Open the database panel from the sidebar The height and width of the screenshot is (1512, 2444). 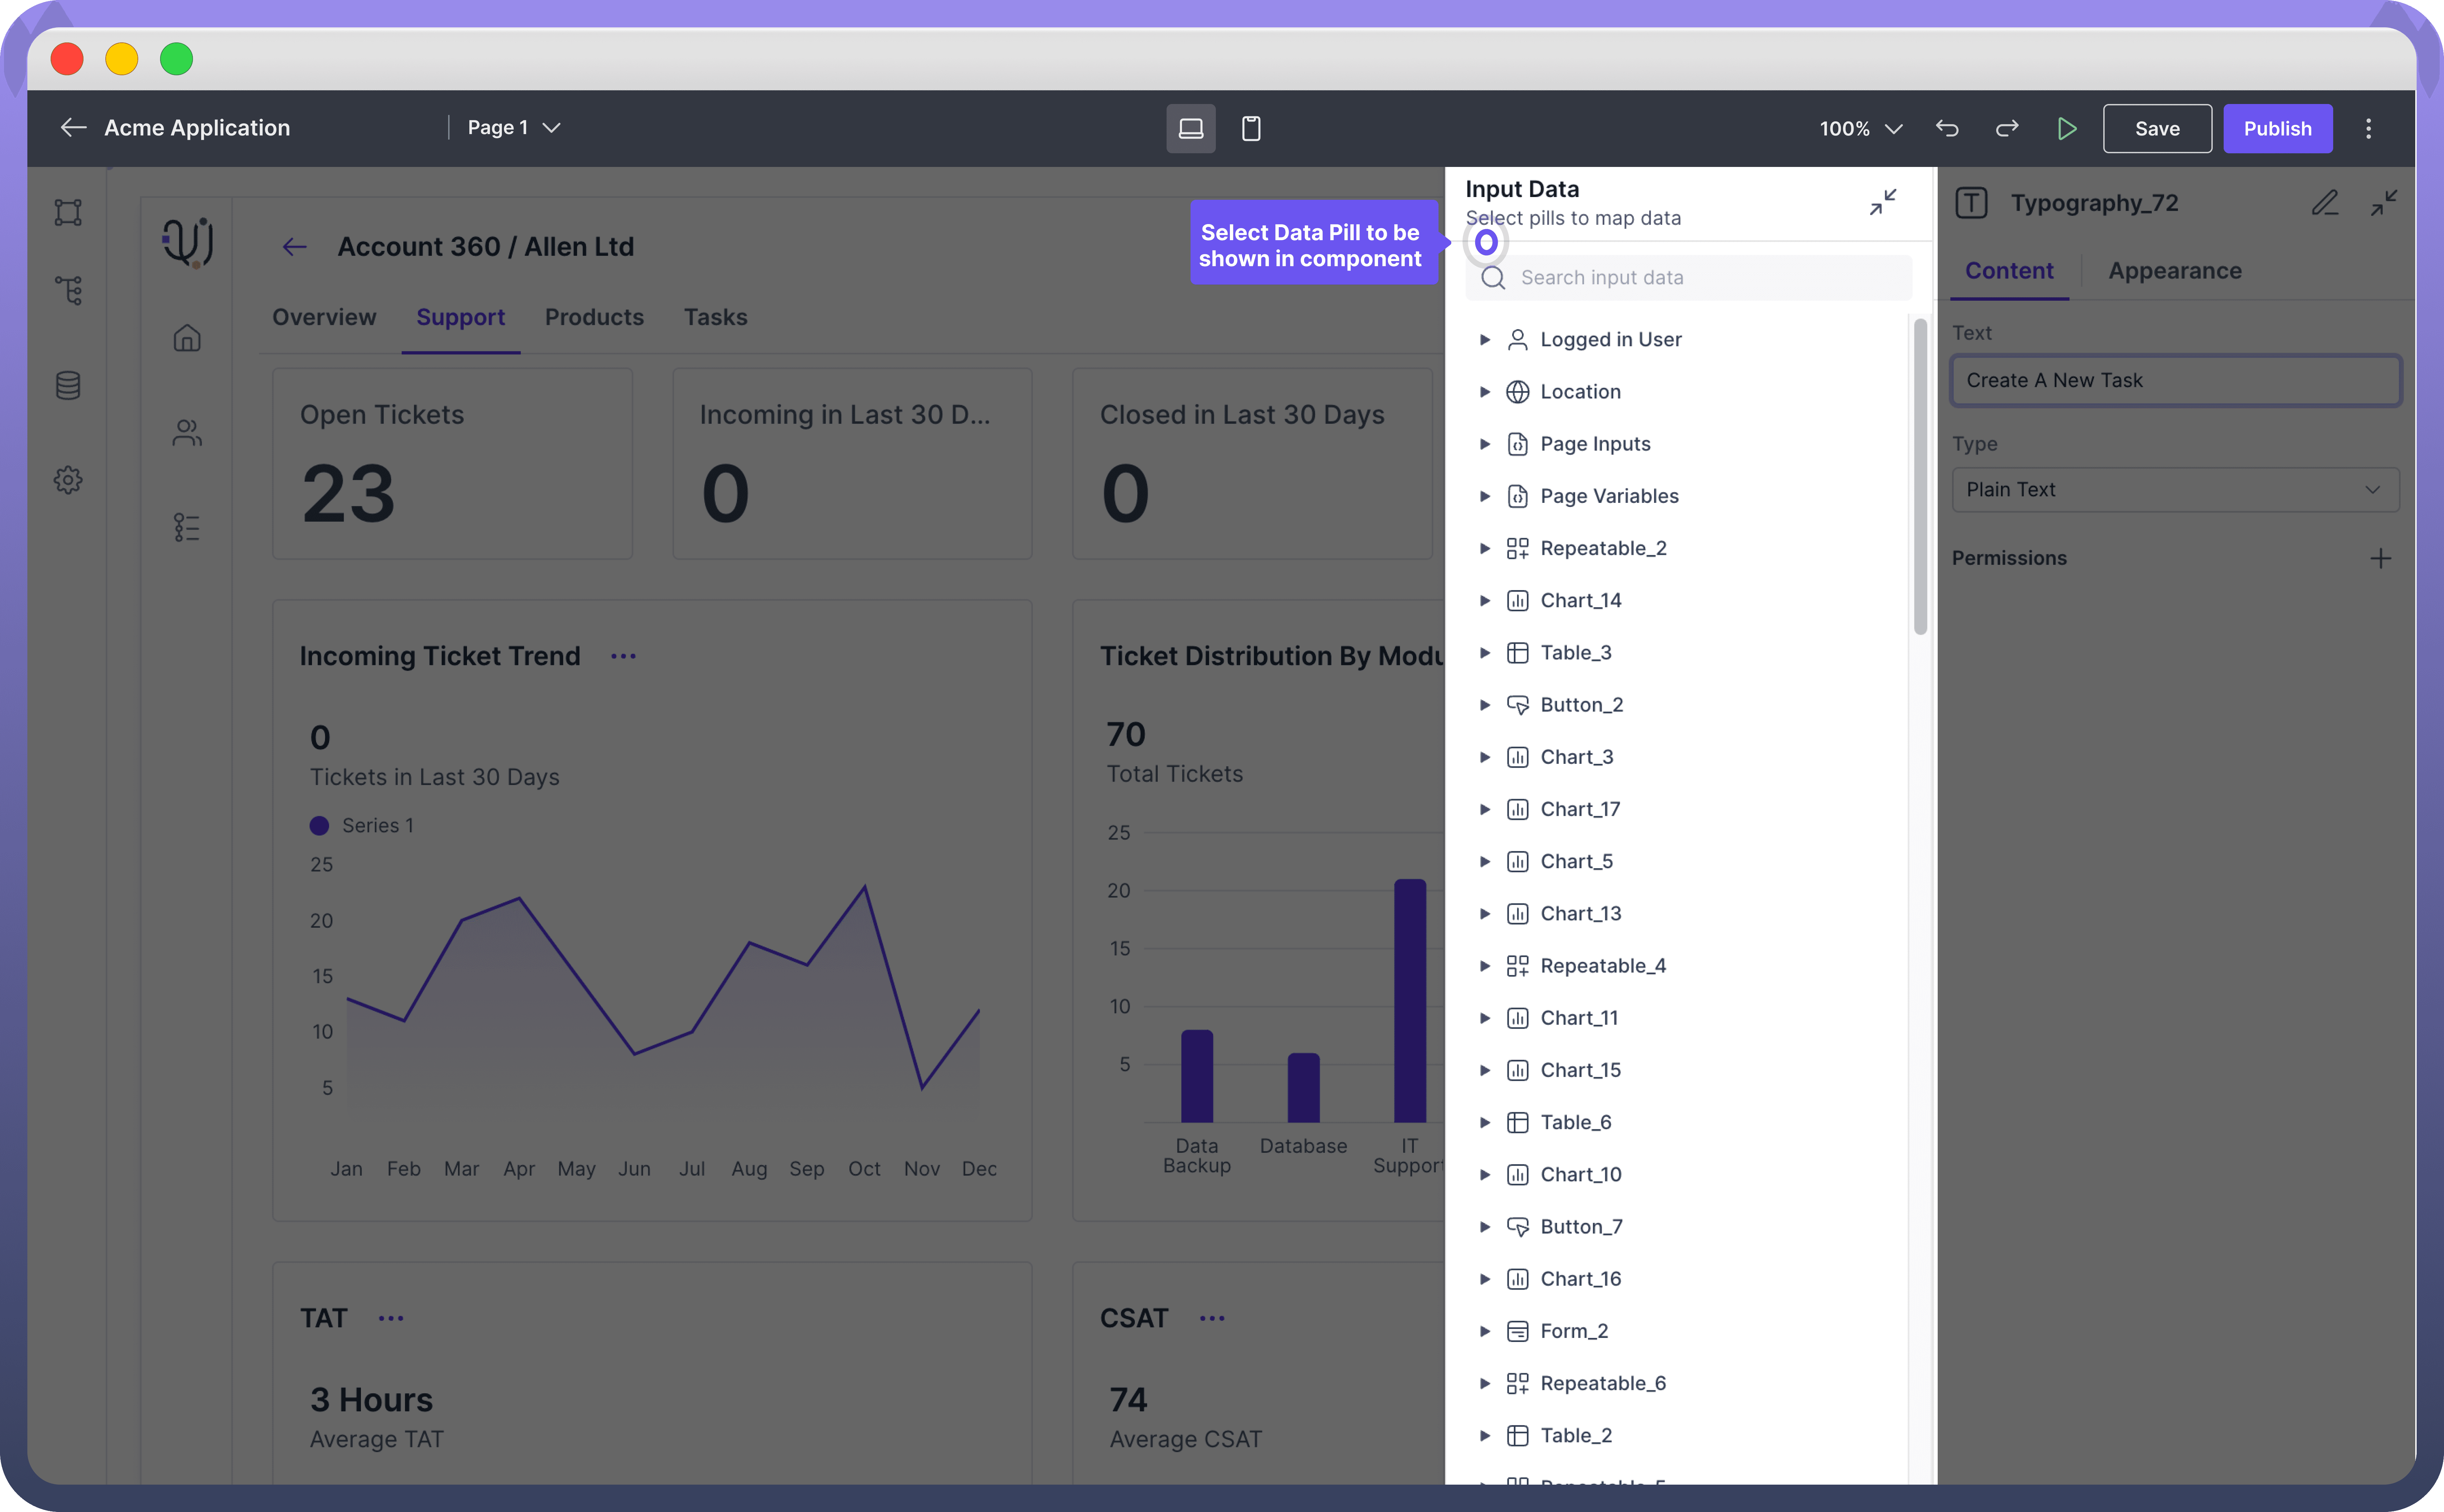[x=68, y=385]
